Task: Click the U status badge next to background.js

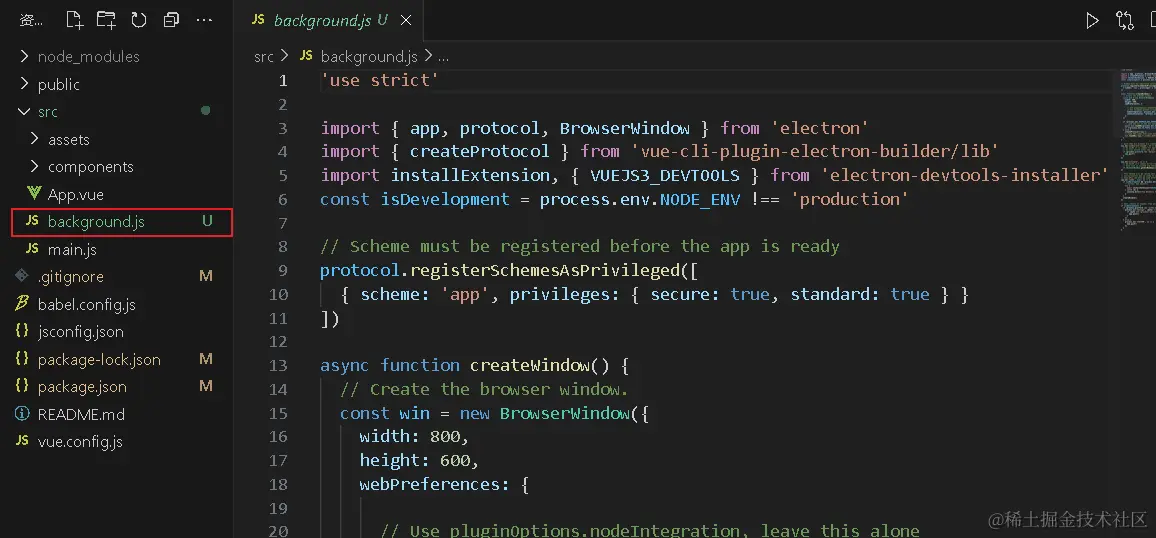Action: pyautogui.click(x=207, y=222)
